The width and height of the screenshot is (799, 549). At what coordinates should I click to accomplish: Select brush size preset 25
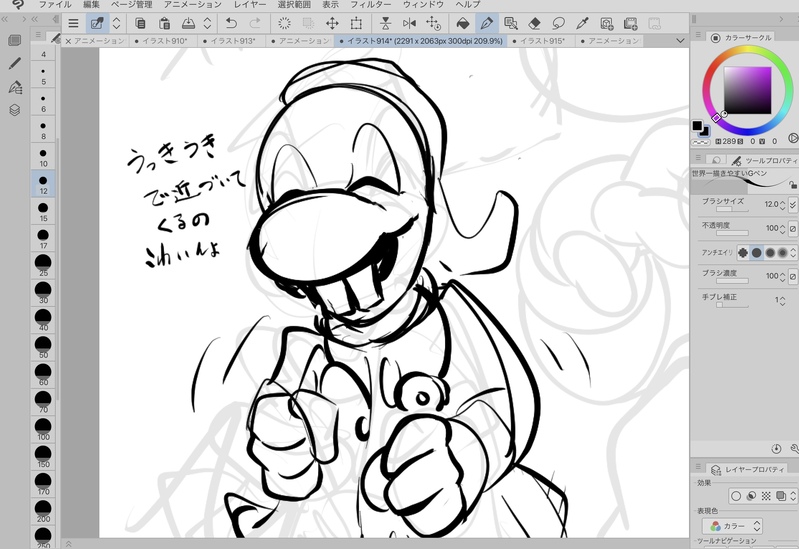tap(43, 266)
